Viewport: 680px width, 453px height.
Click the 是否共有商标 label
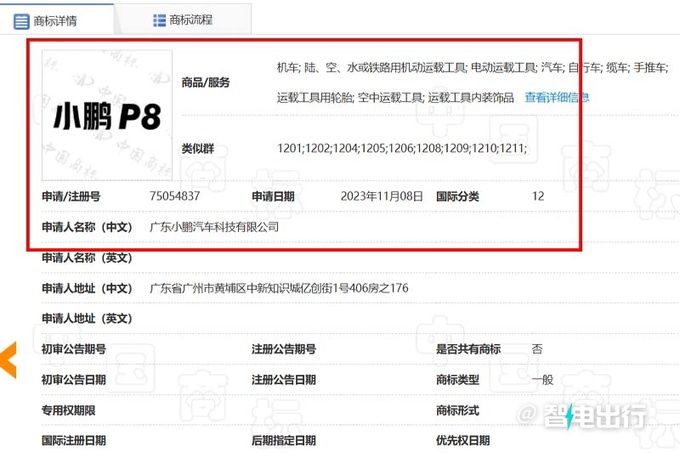point(468,349)
